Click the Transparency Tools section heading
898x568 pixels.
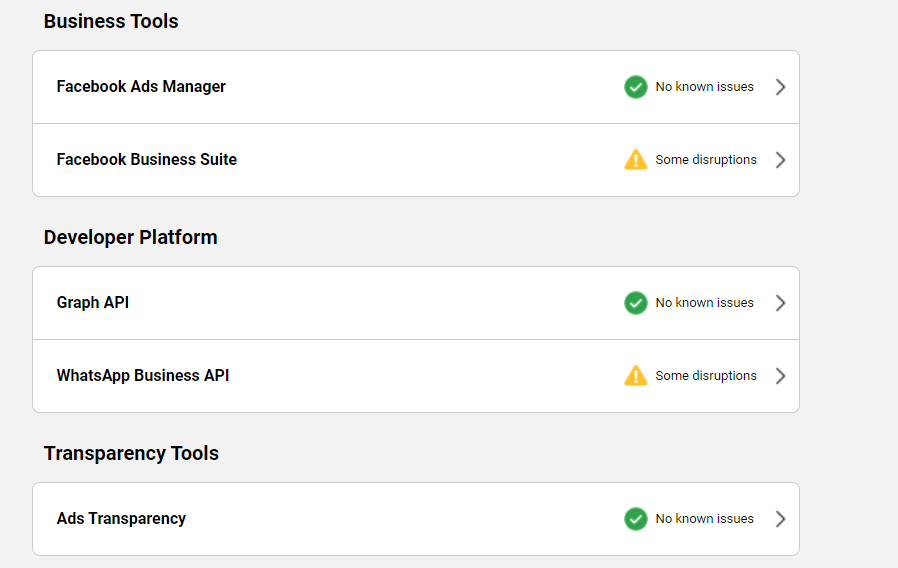(x=131, y=453)
